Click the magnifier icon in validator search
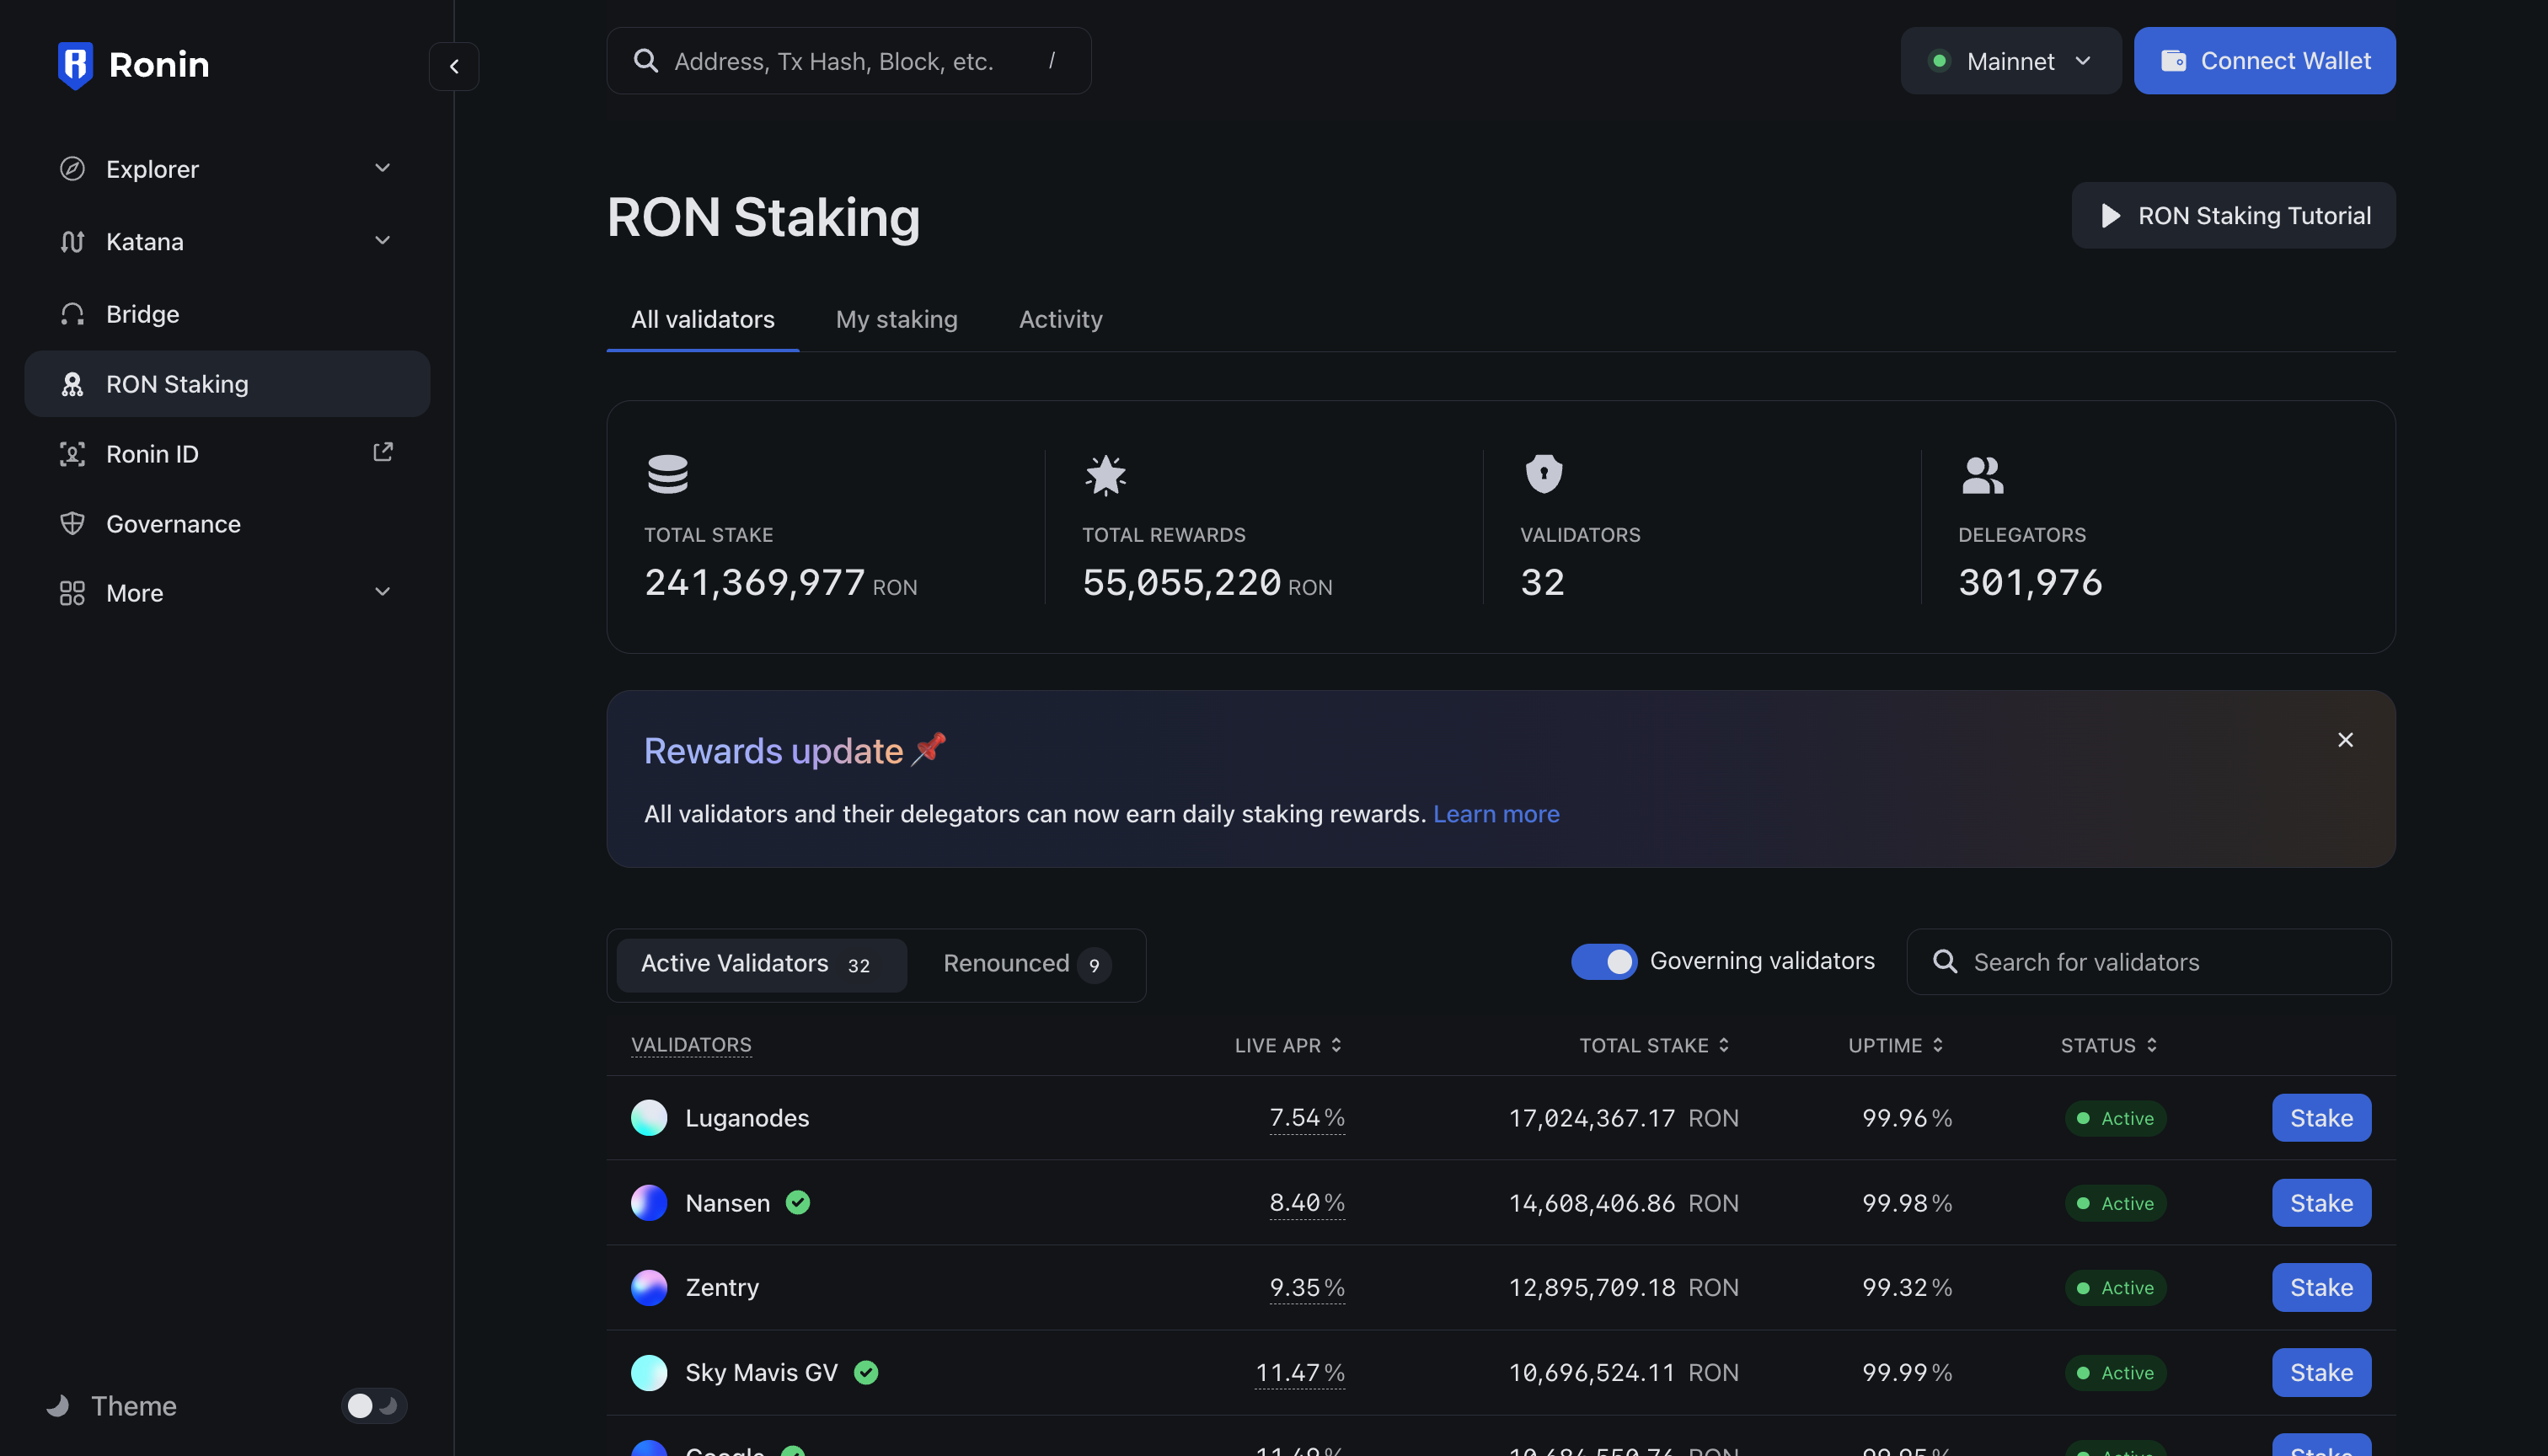 click(1945, 961)
